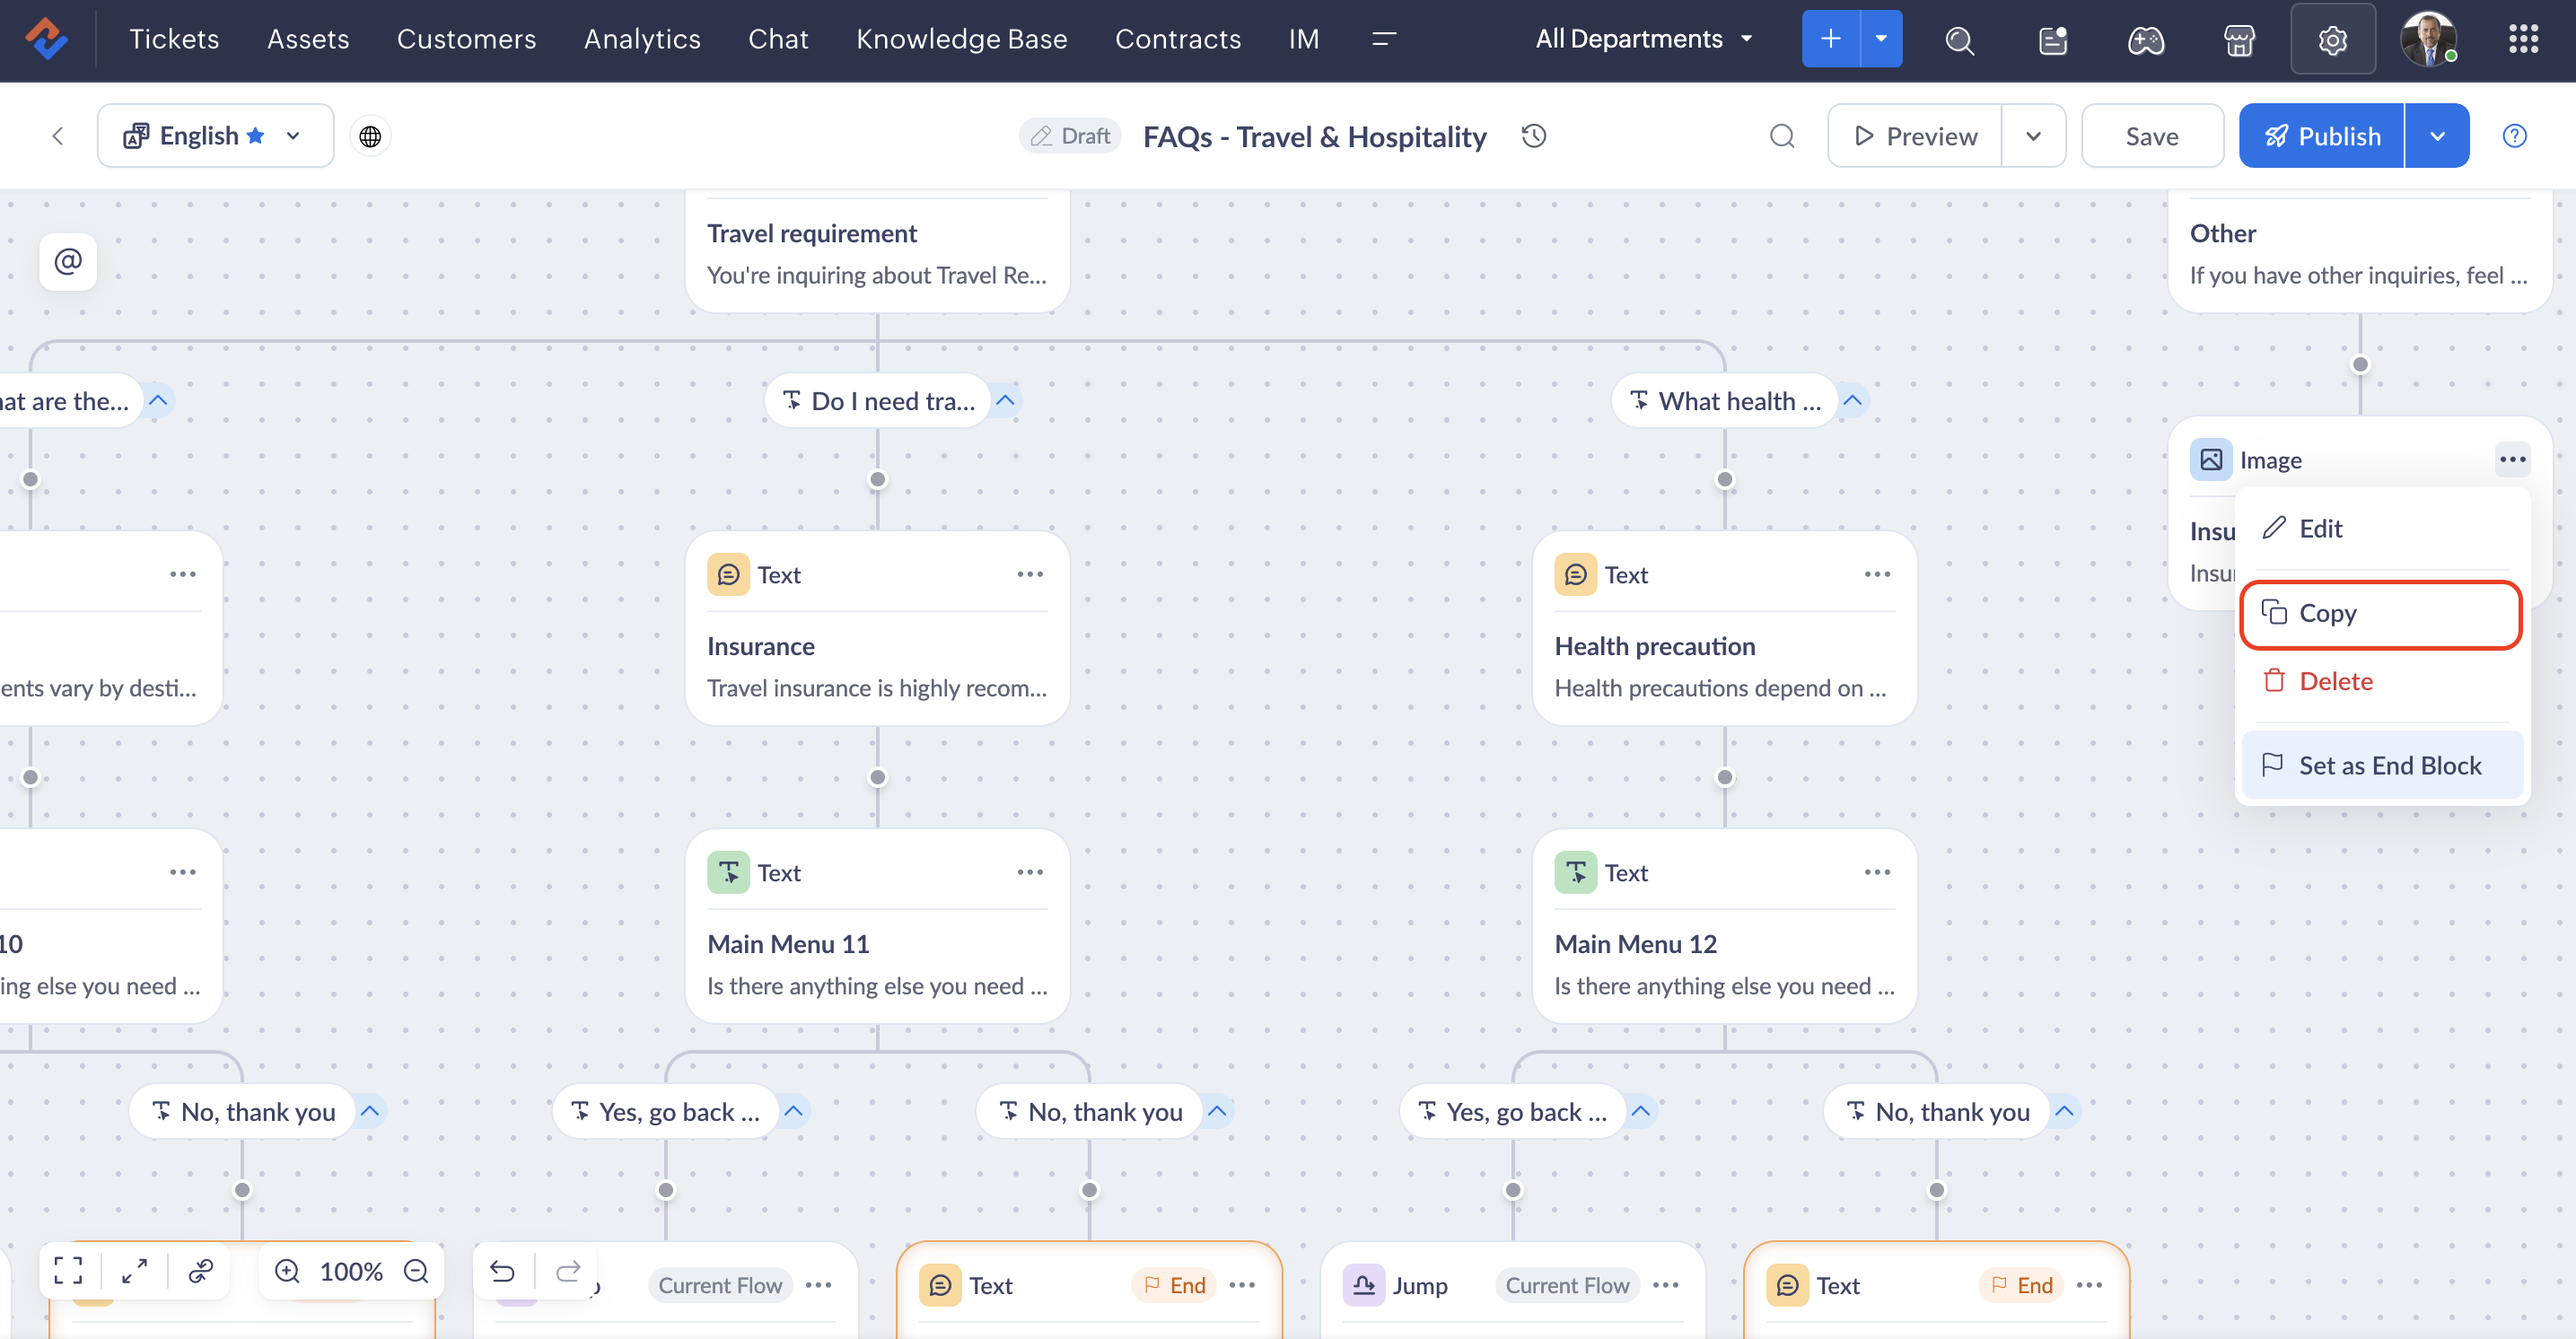Click zoom out magnifier icon
This screenshot has height=1339, width=2576.
tap(416, 1270)
